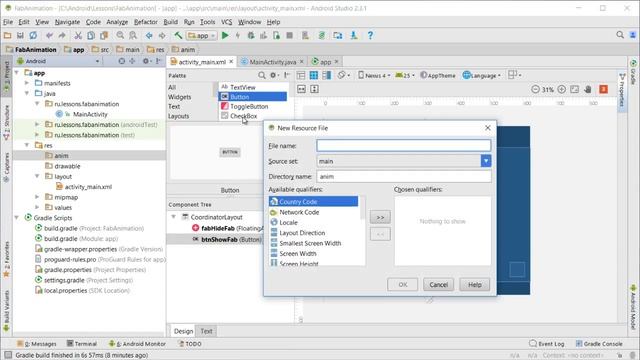This screenshot has height=360, width=640.
Task: Open the app run configuration dropdown
Action: [201, 36]
